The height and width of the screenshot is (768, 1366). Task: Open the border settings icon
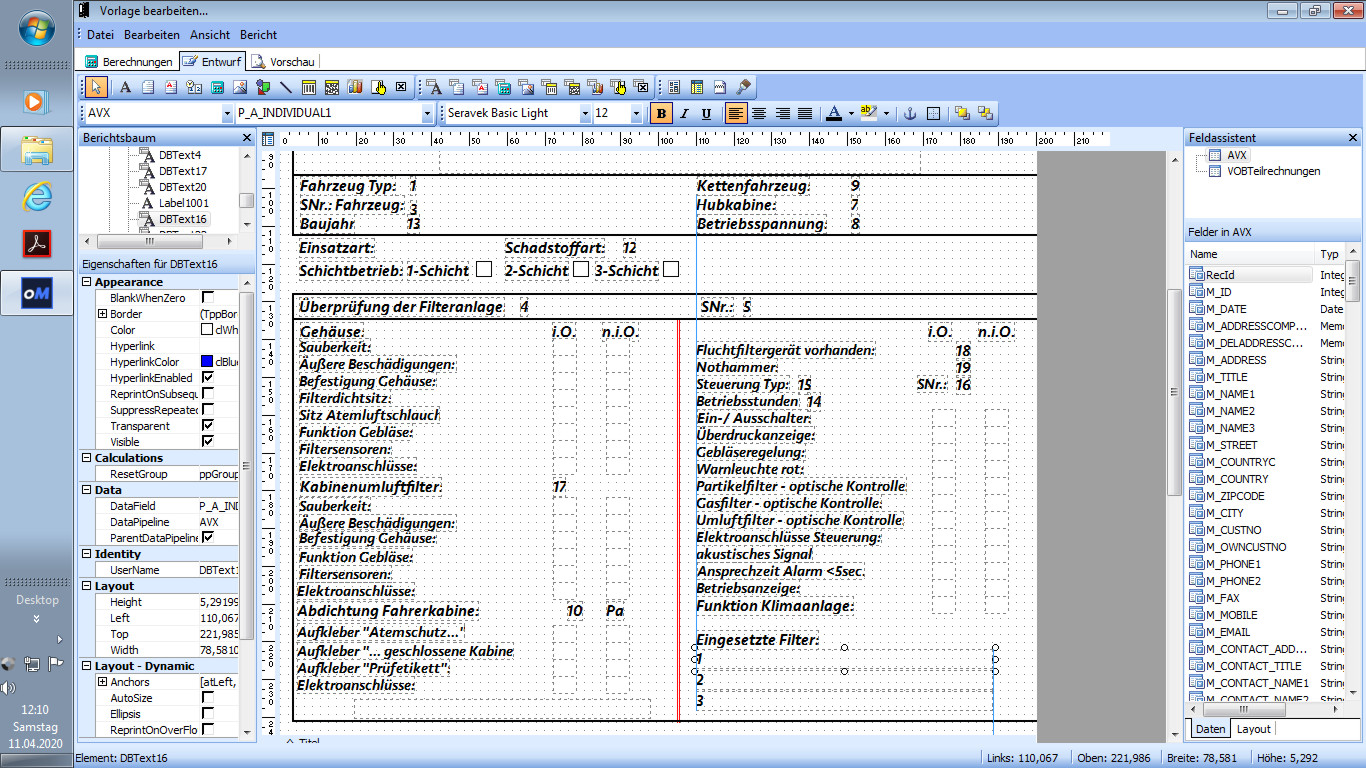pos(933,113)
